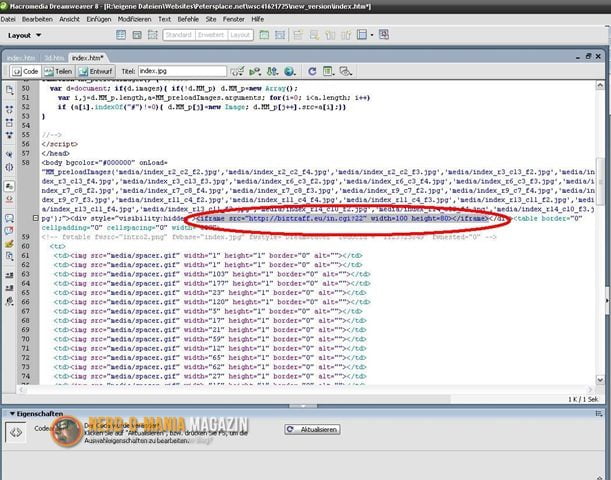
Task: Open the File Management dropdown
Action: point(272,71)
